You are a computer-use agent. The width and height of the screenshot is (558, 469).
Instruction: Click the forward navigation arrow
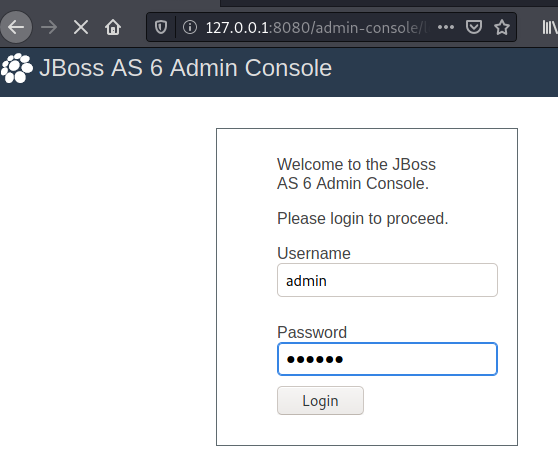49,27
